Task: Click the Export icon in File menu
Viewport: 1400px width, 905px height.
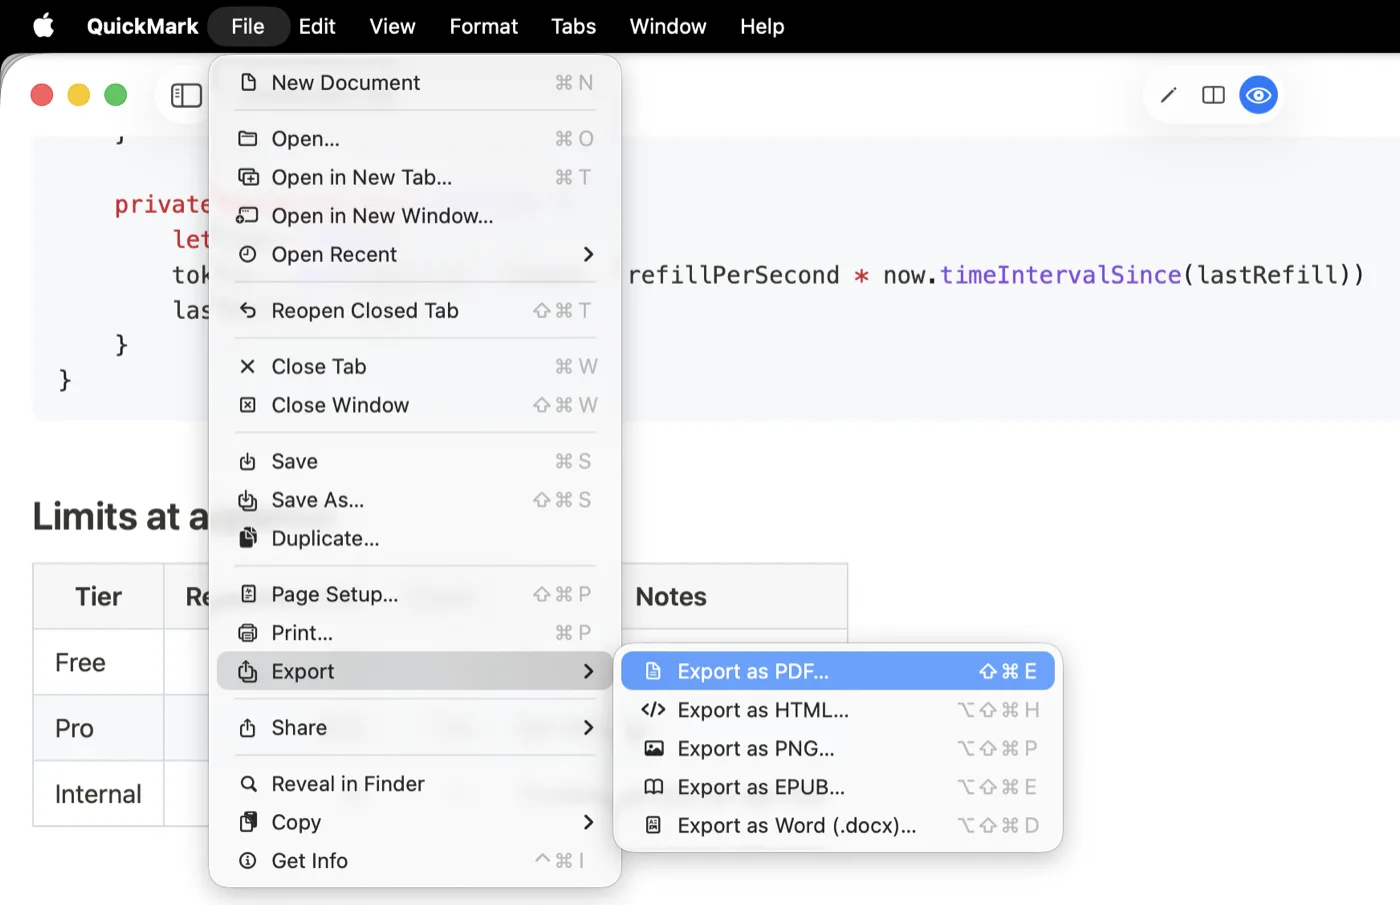Action: pos(248,671)
